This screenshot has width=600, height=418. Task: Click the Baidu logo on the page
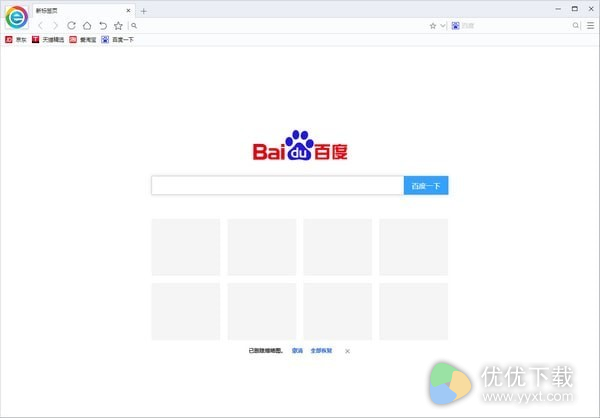pyautogui.click(x=300, y=145)
